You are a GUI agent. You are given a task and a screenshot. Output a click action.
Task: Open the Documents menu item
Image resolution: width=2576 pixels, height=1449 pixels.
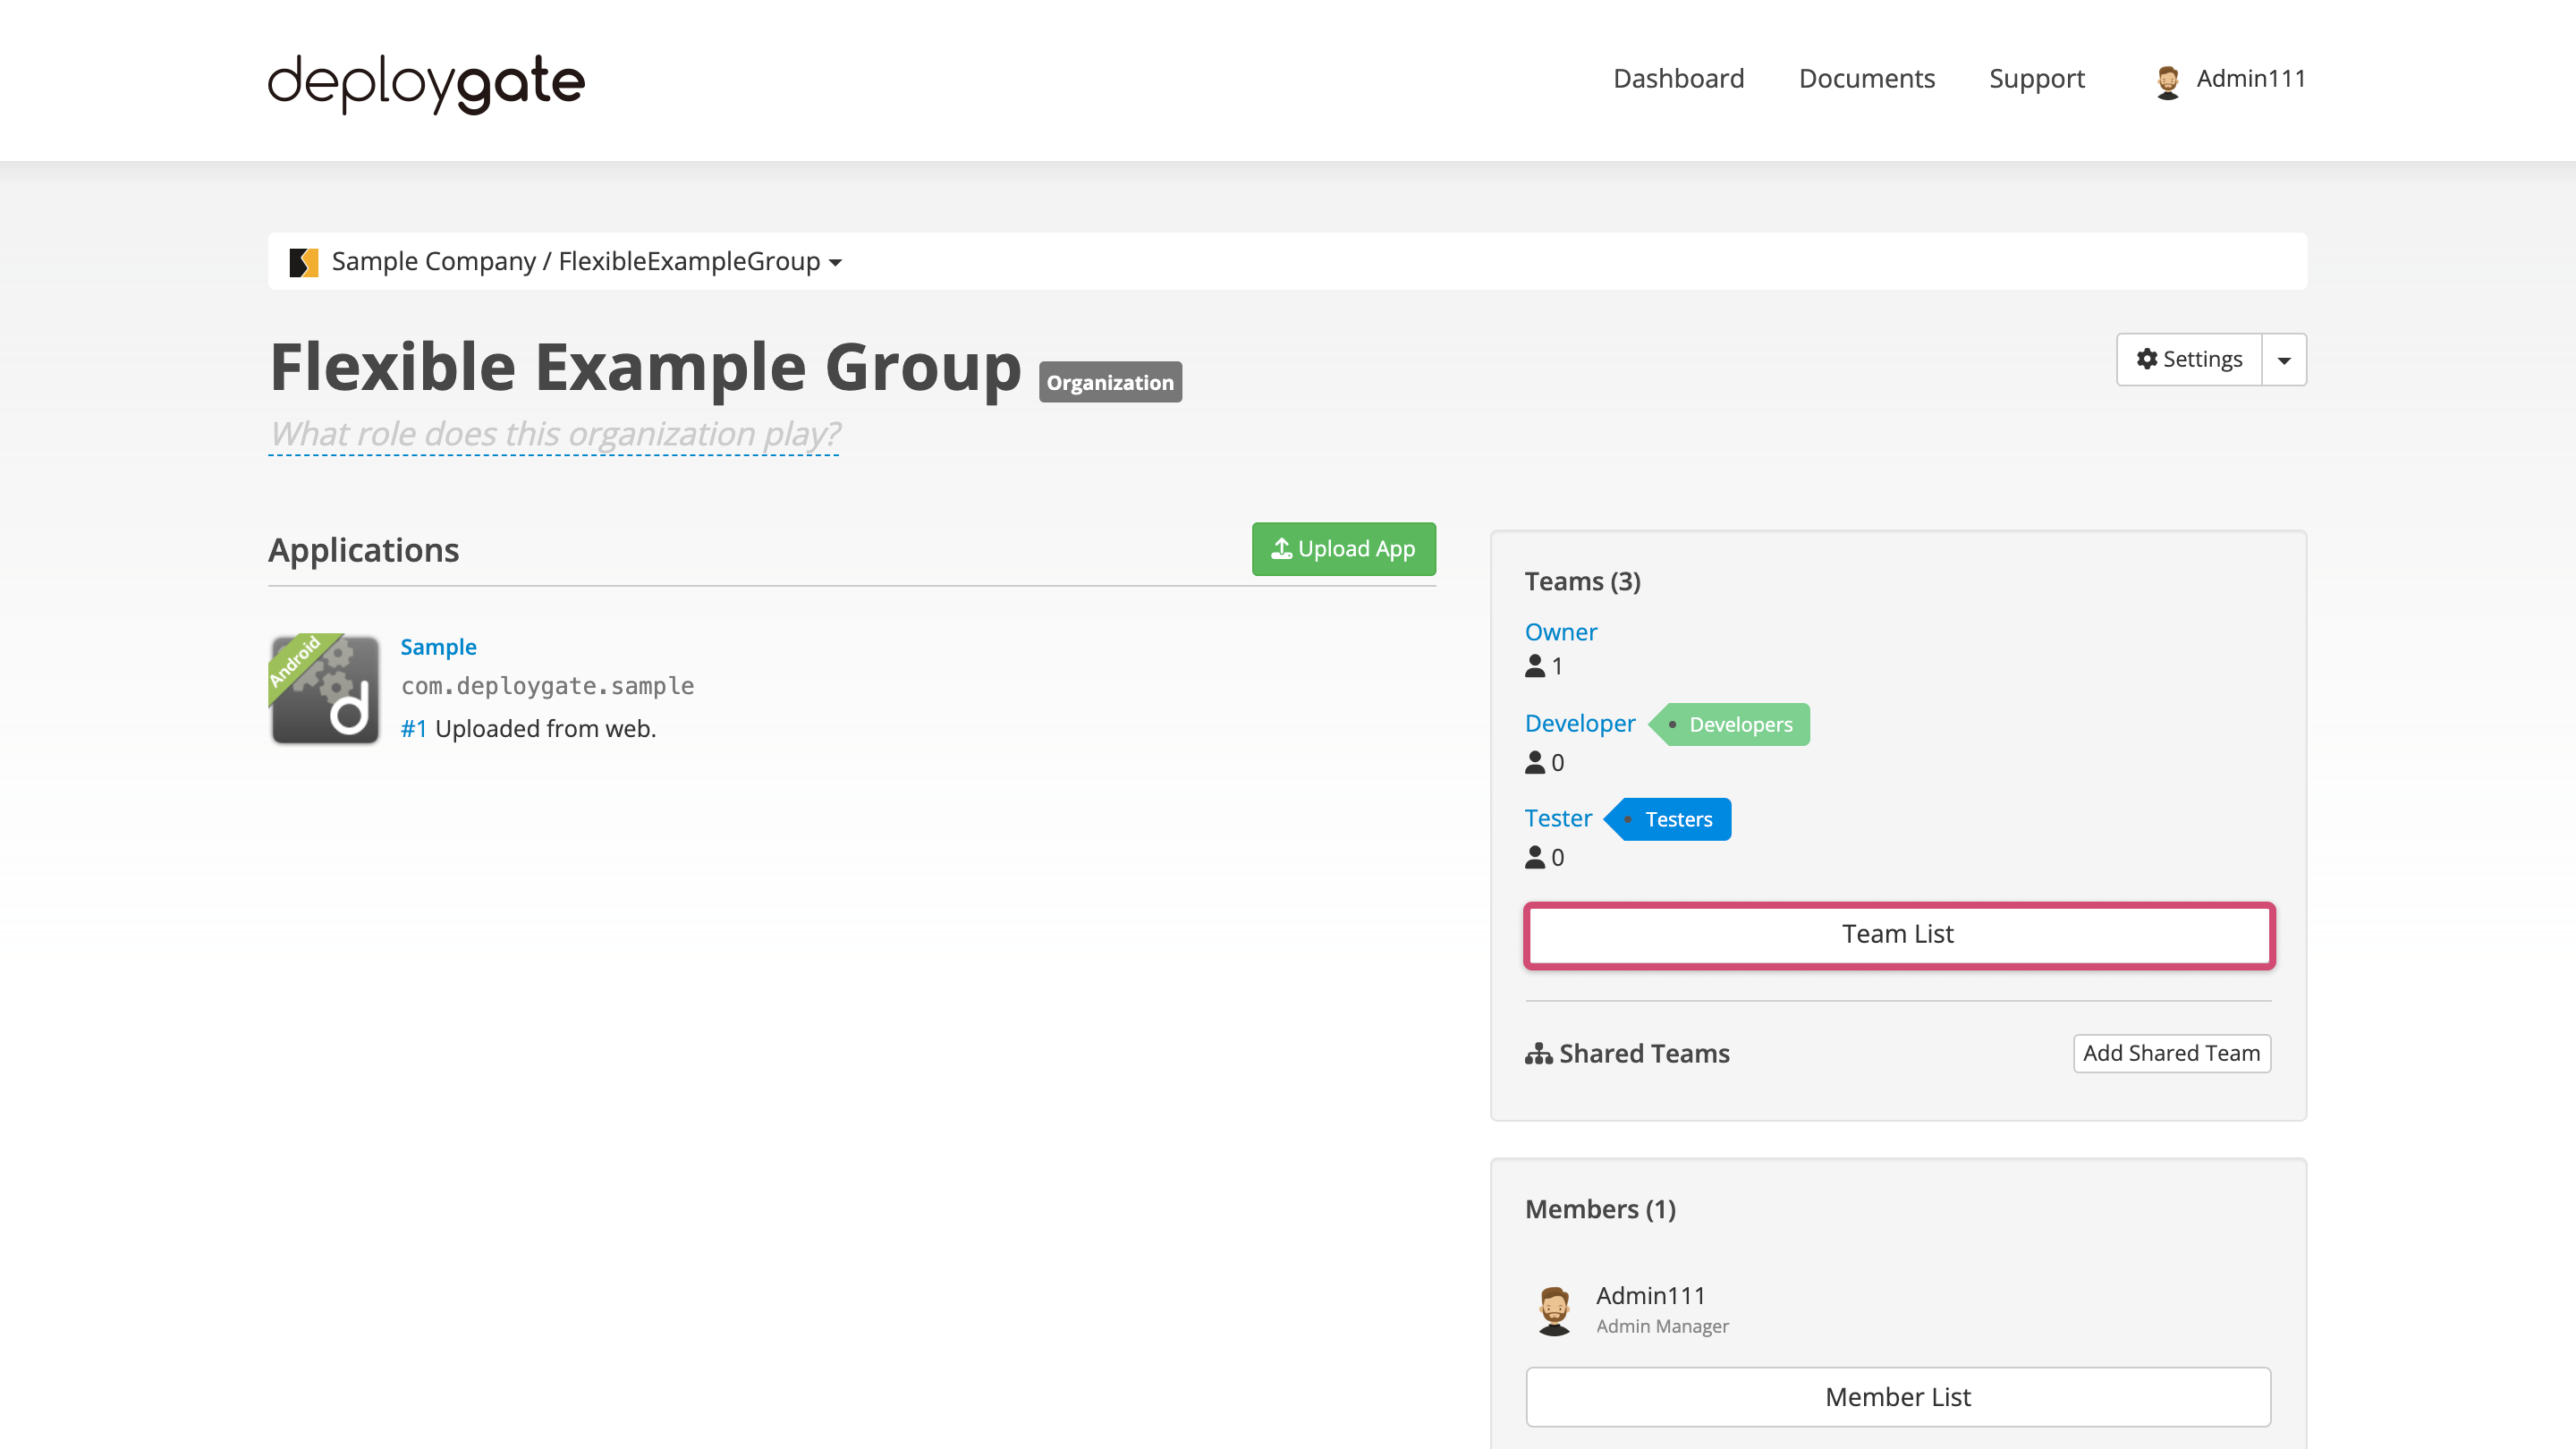pyautogui.click(x=1866, y=78)
